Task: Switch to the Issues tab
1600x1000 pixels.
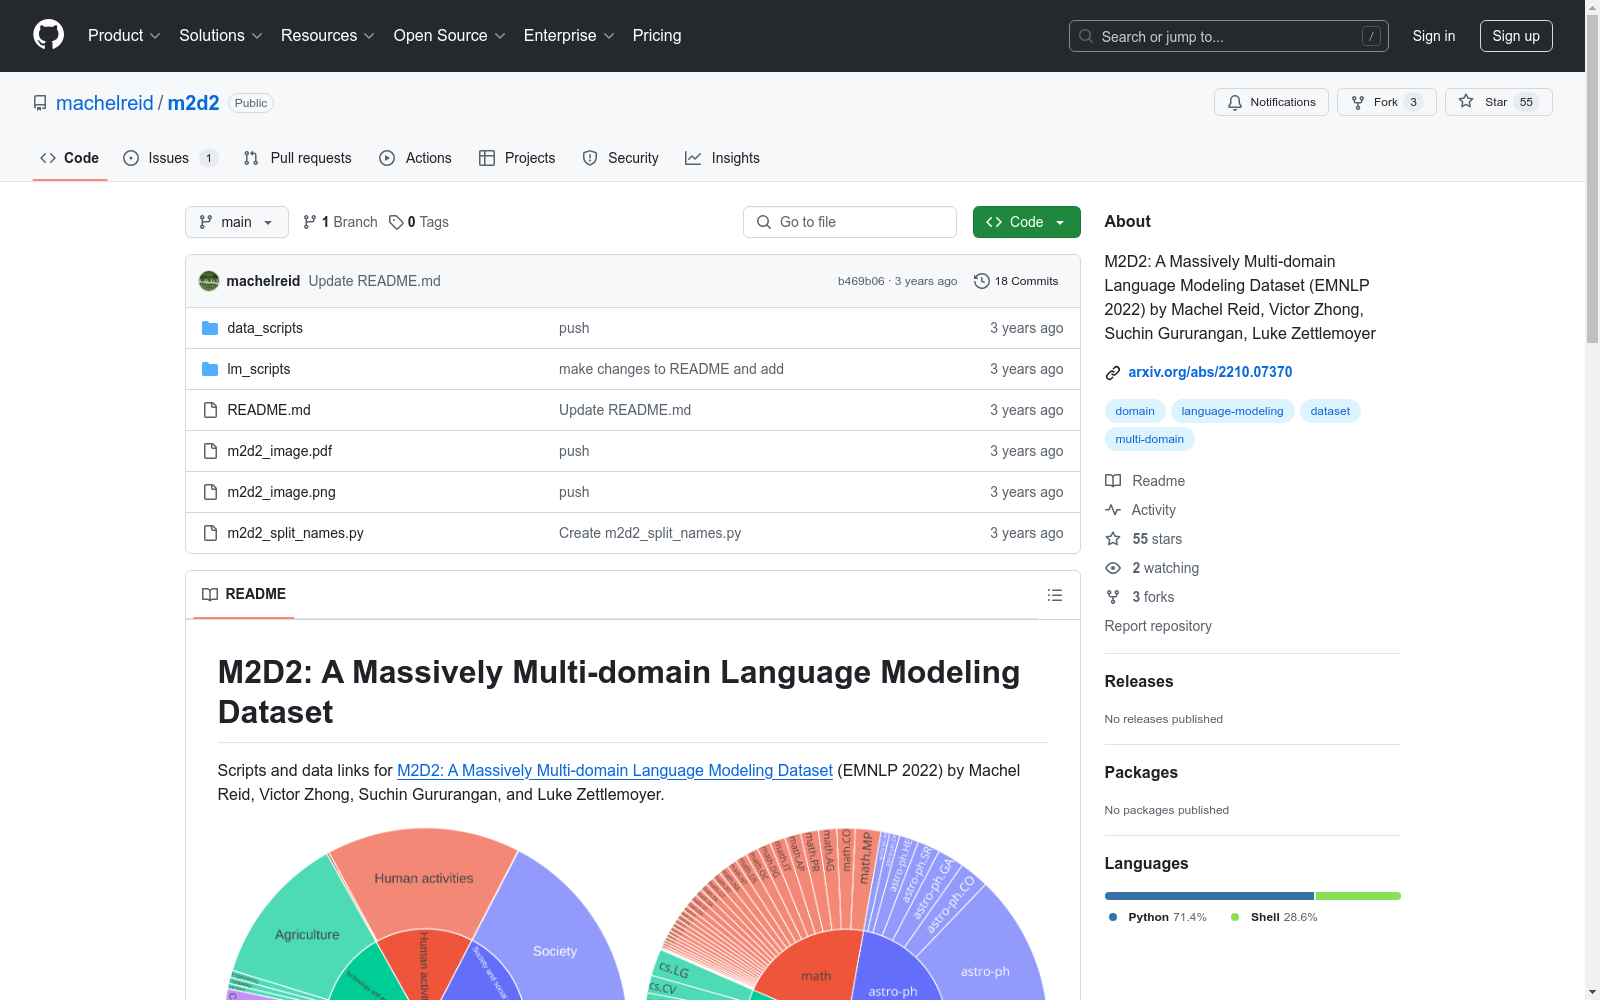Action: click(x=170, y=158)
